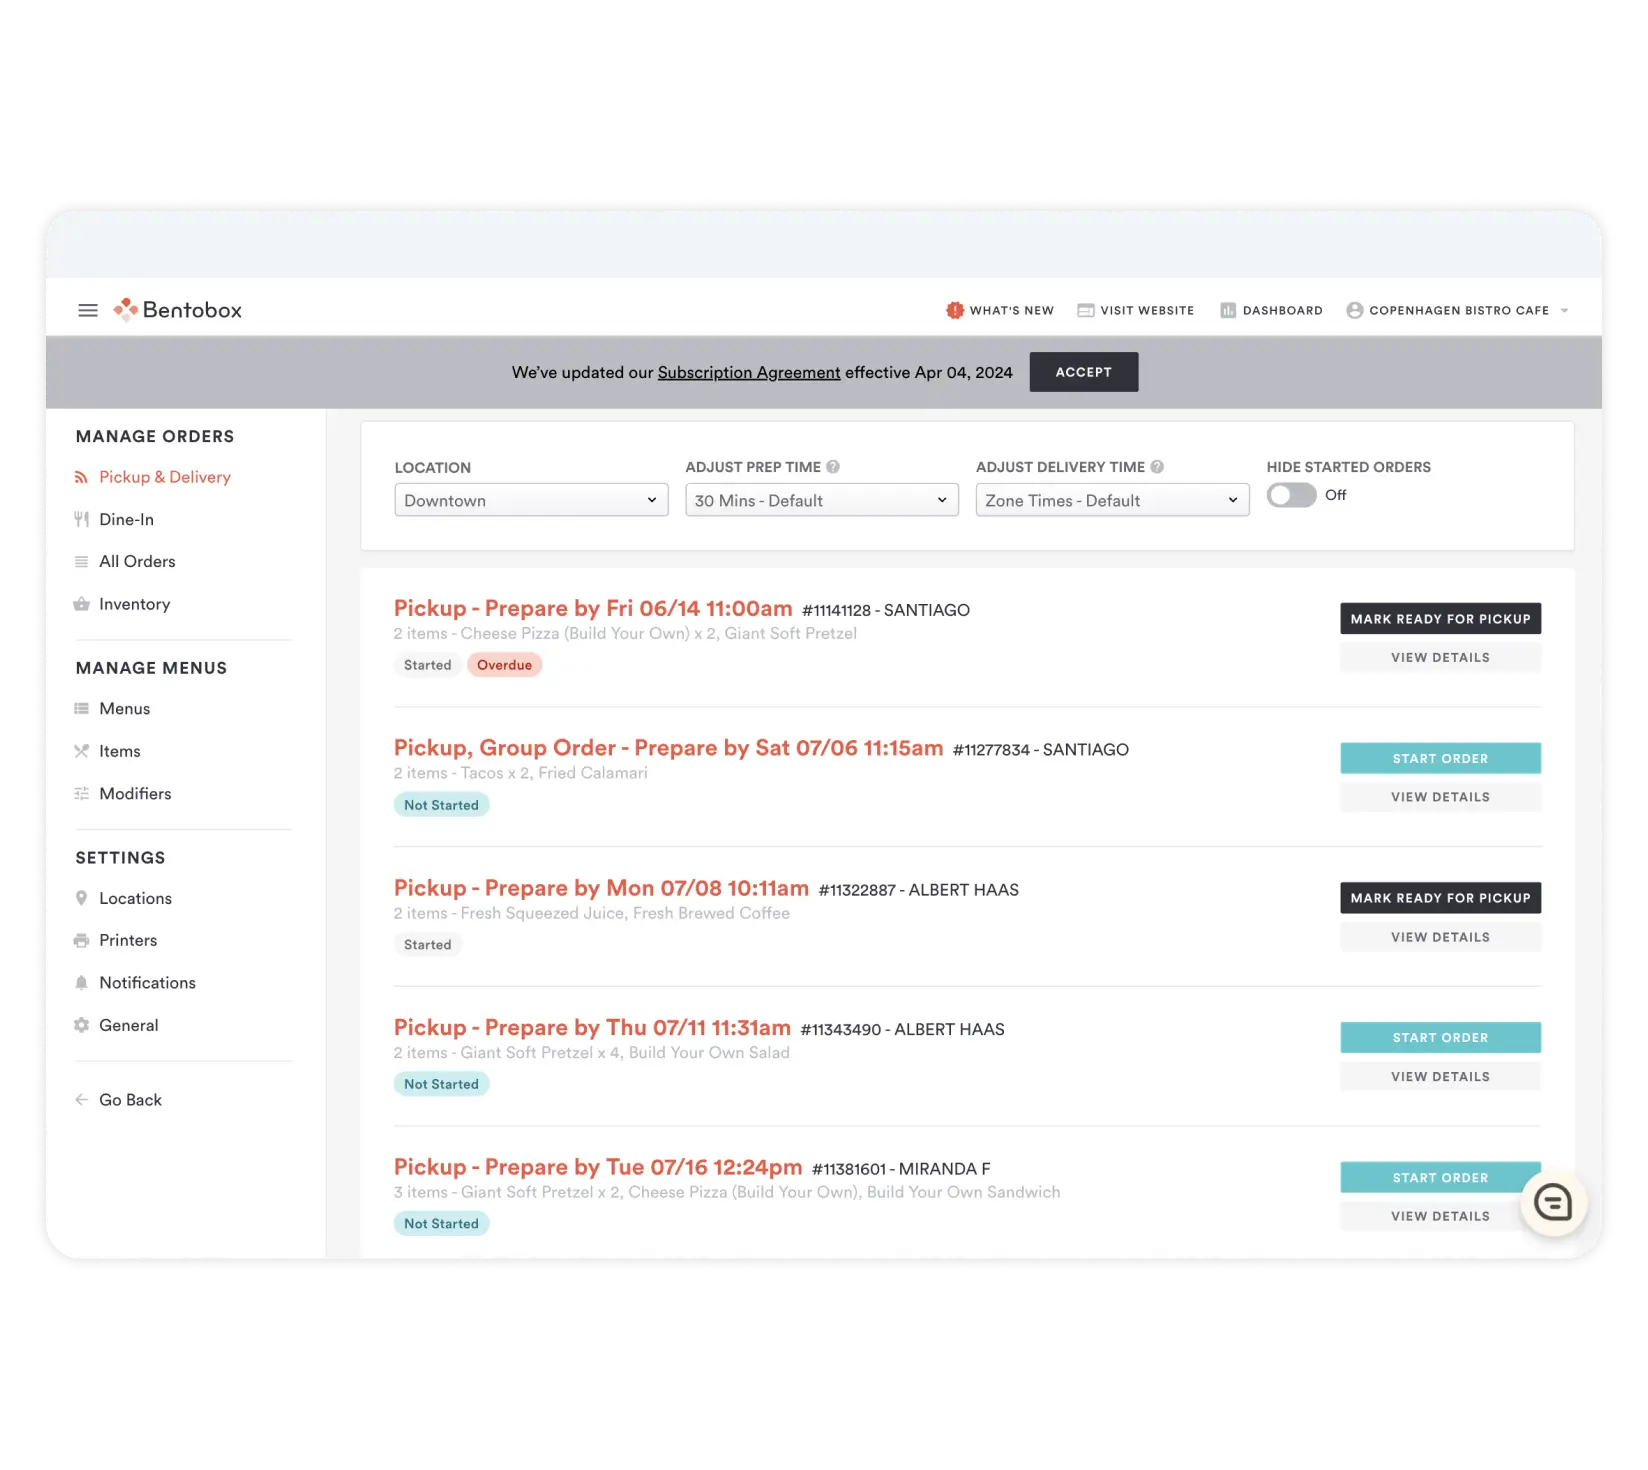The image size is (1648, 1470).
Task: Select Modifiers in the sidebar
Action: pos(135,793)
